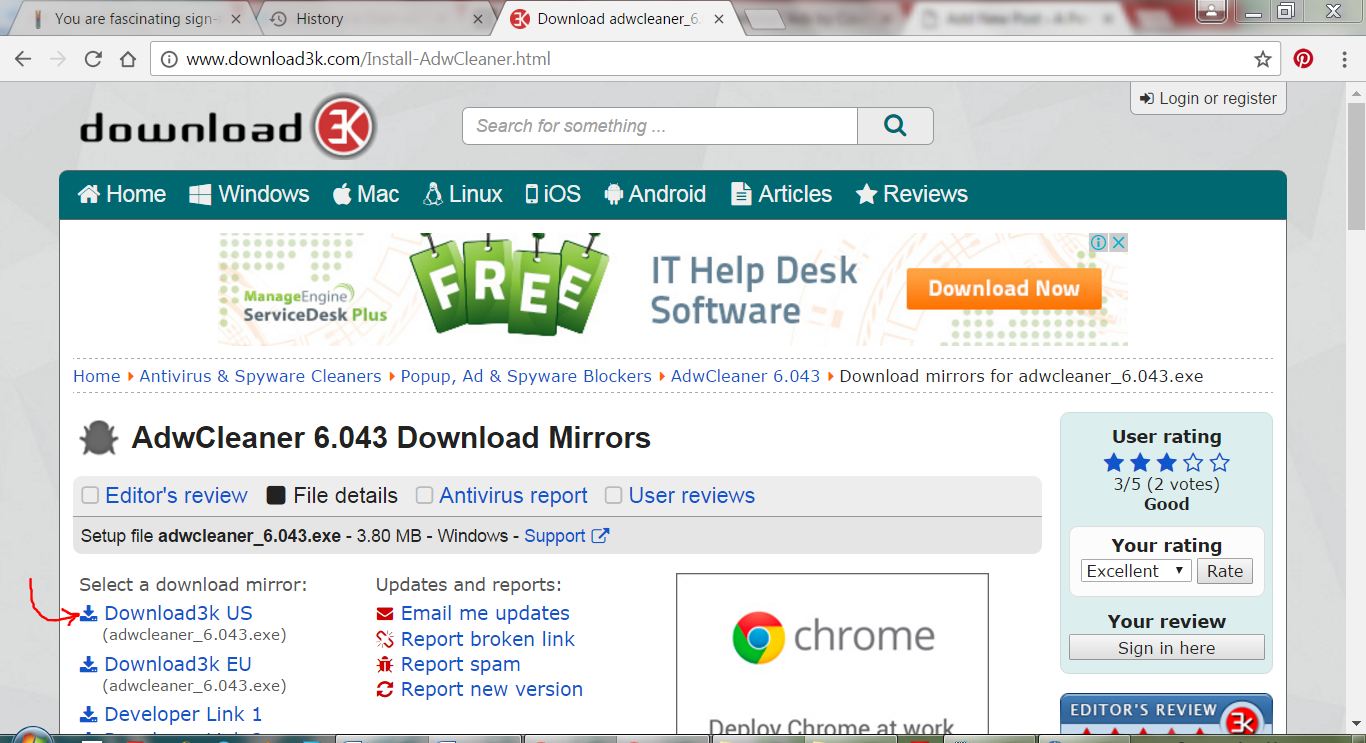This screenshot has width=1366, height=743.
Task: Click the Support external link icon
Action: (x=601, y=535)
